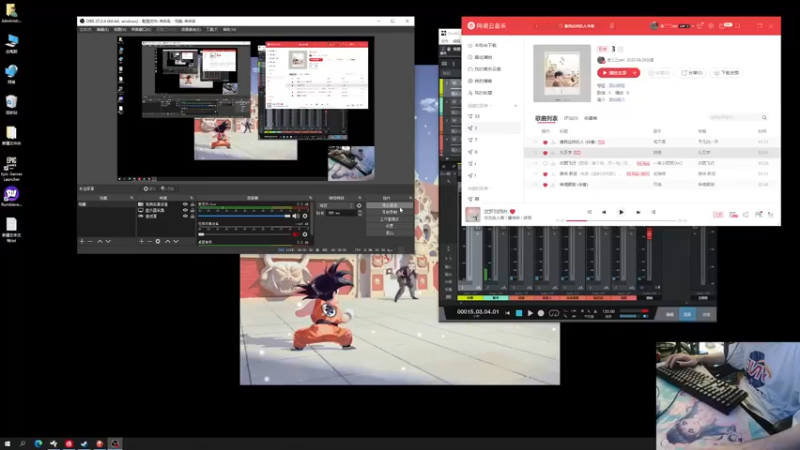Click the stop button in DAW transport
The height and width of the screenshot is (450, 800).
519,313
